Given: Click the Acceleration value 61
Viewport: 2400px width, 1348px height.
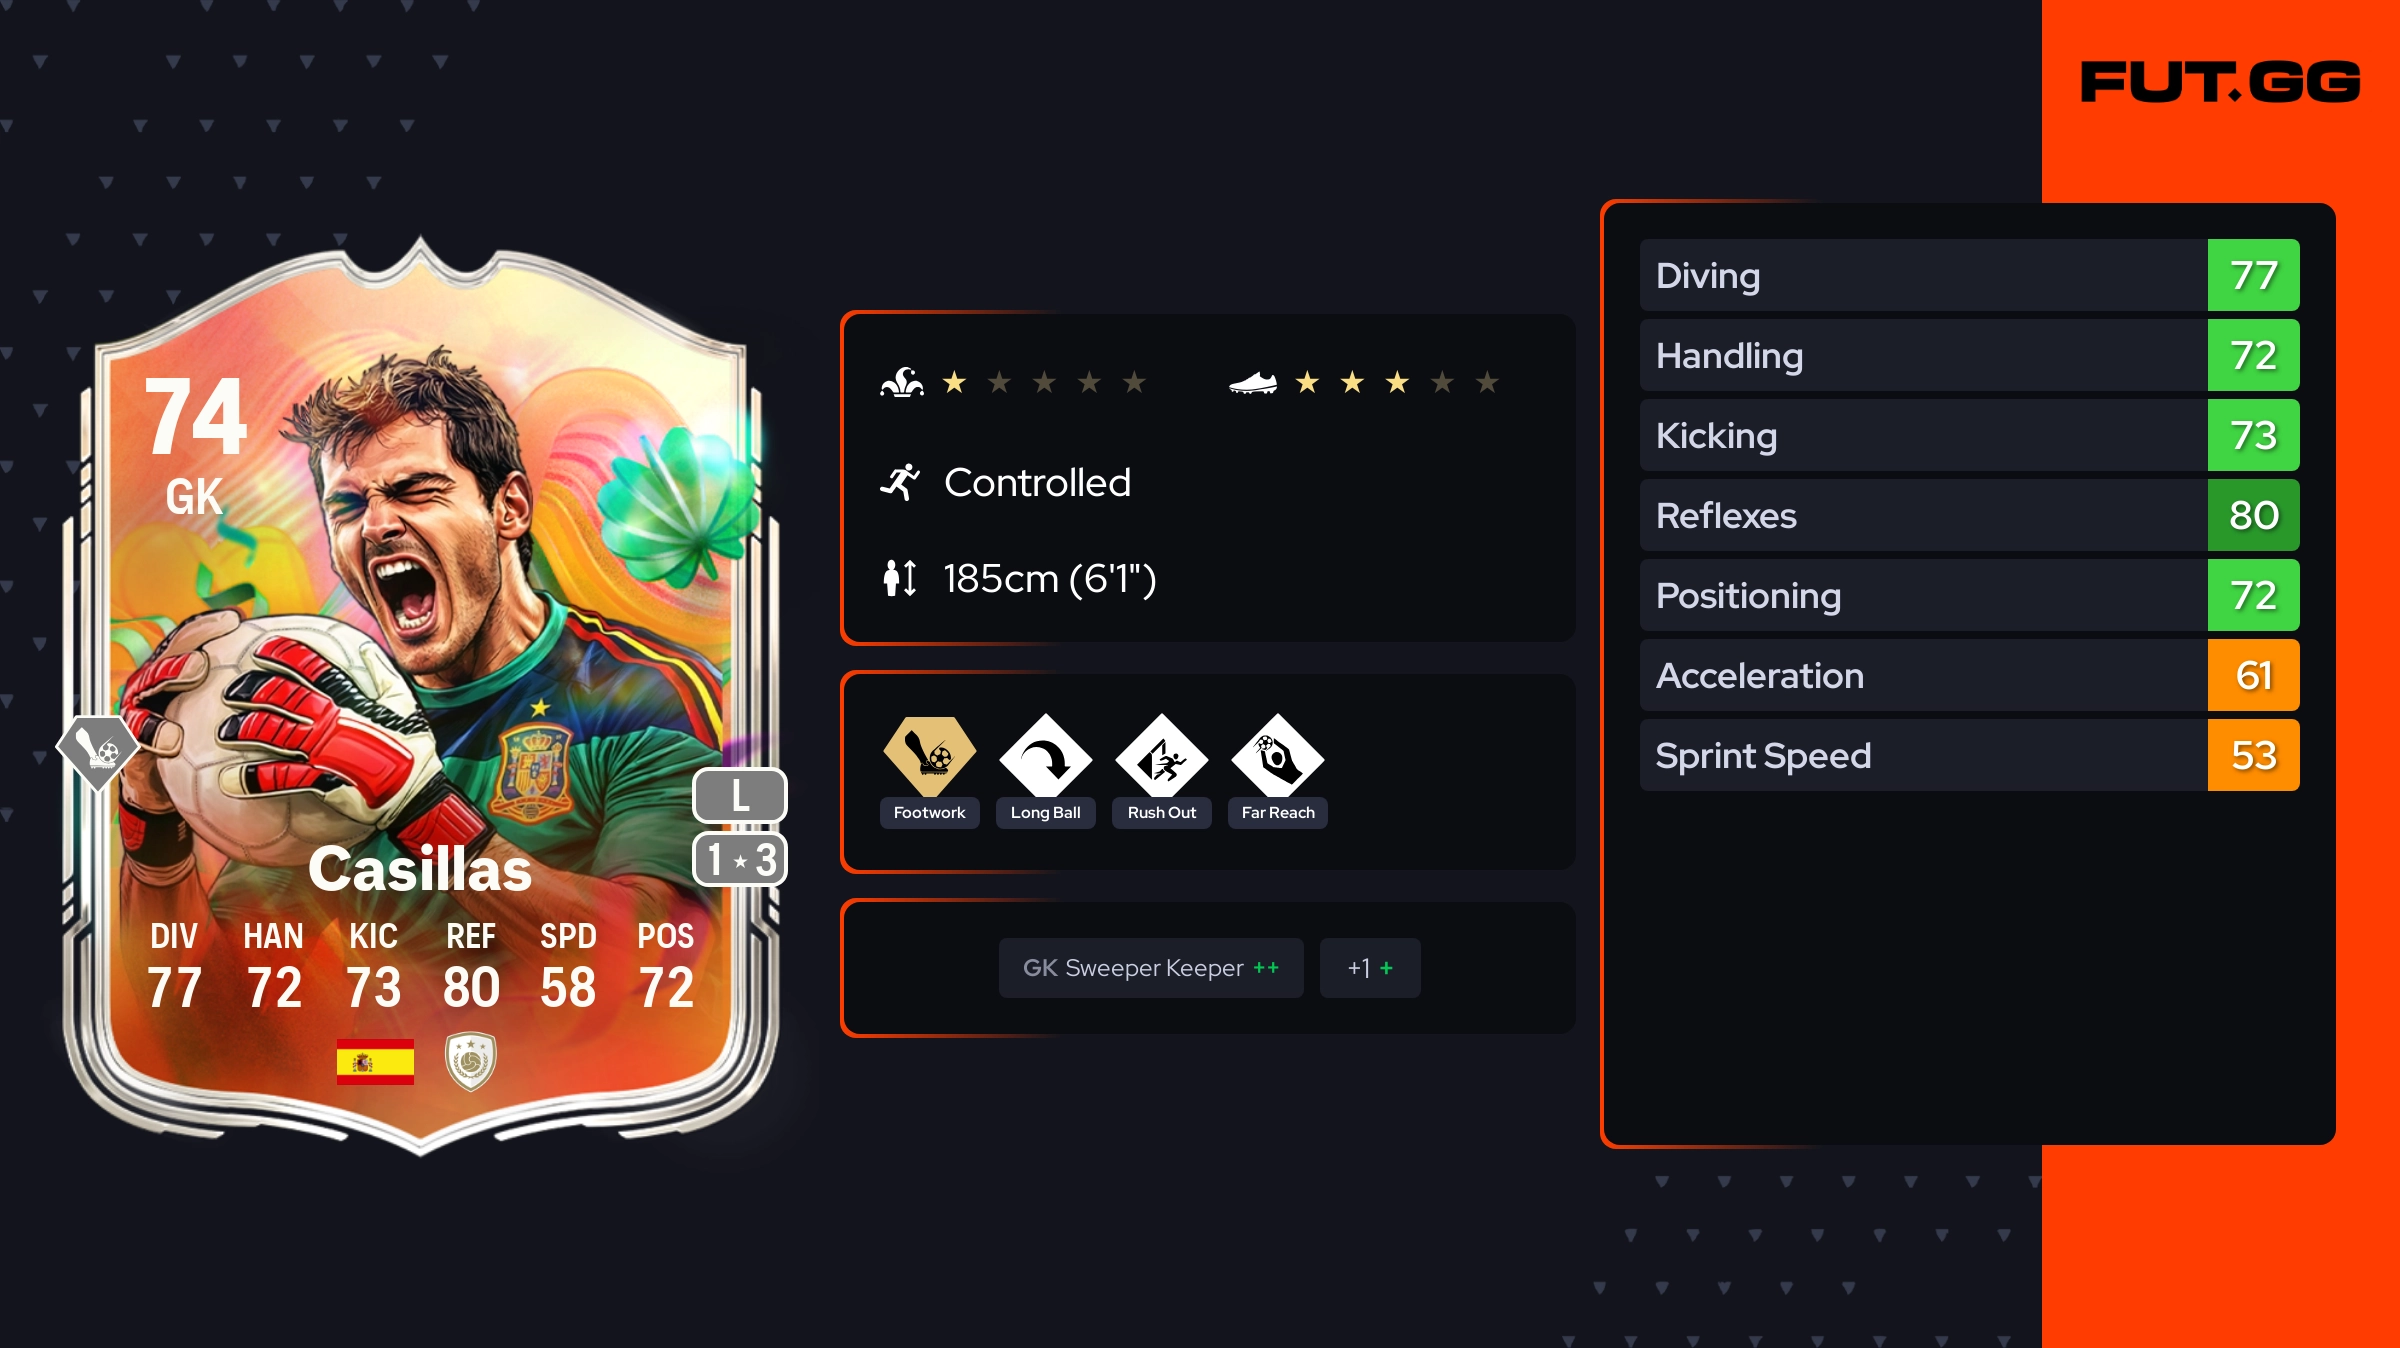Looking at the screenshot, I should point(2254,675).
